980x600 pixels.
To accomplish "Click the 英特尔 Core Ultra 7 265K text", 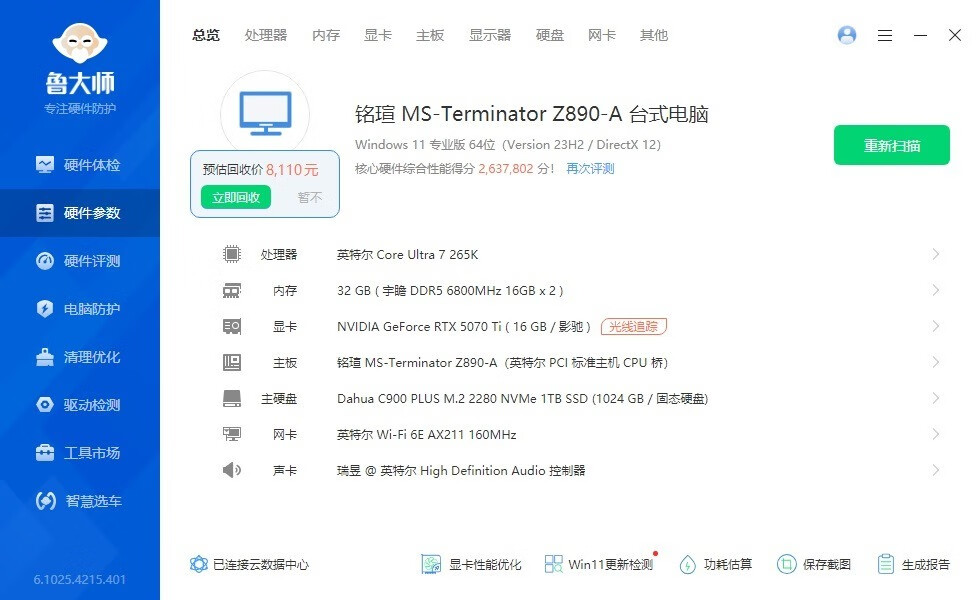I will point(408,254).
